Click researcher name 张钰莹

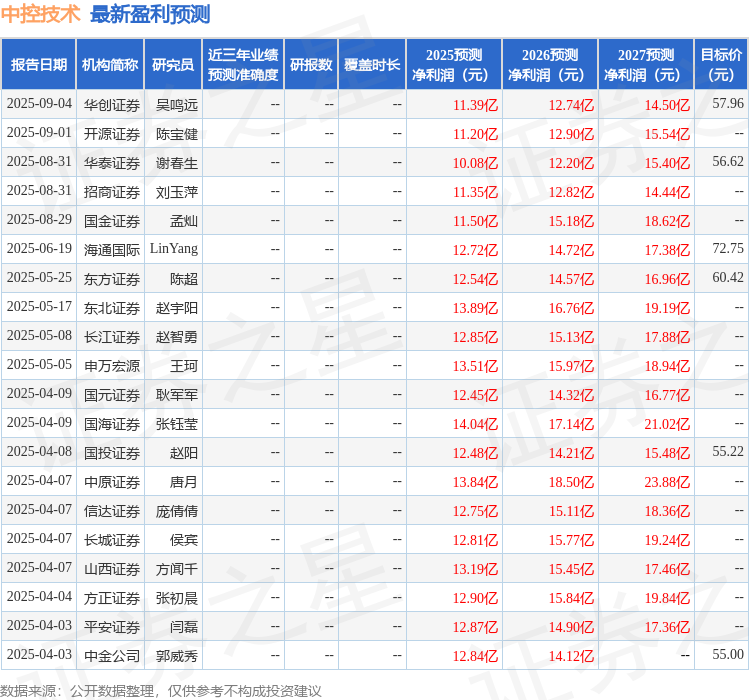tap(177, 424)
